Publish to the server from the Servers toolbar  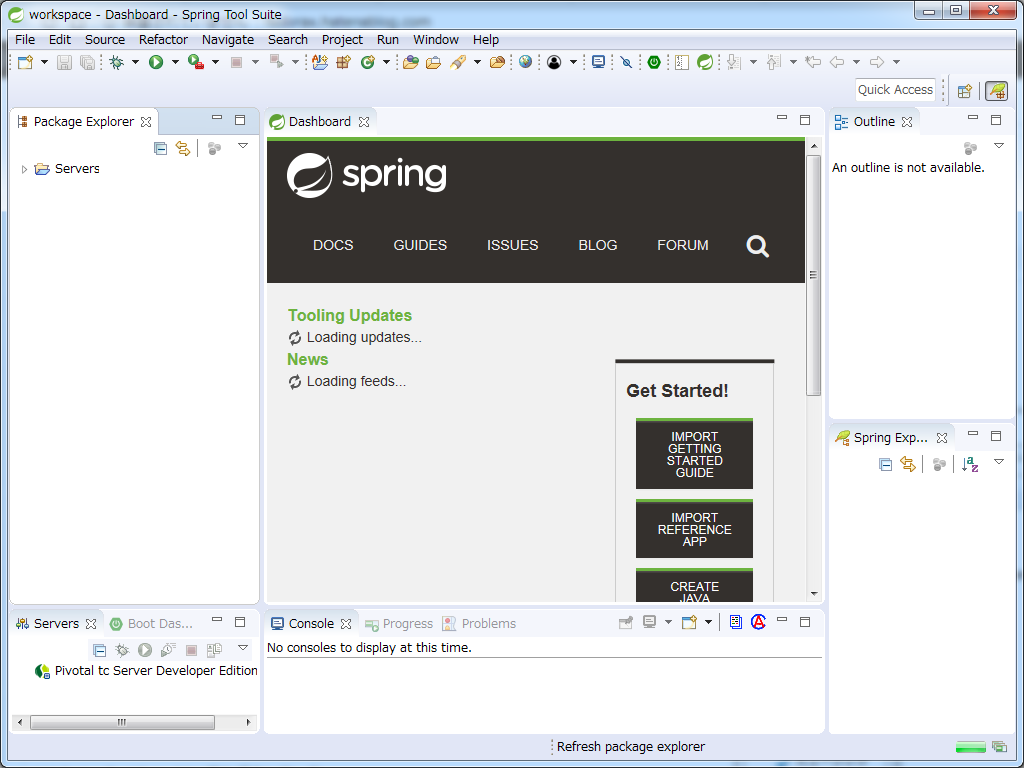(x=214, y=649)
